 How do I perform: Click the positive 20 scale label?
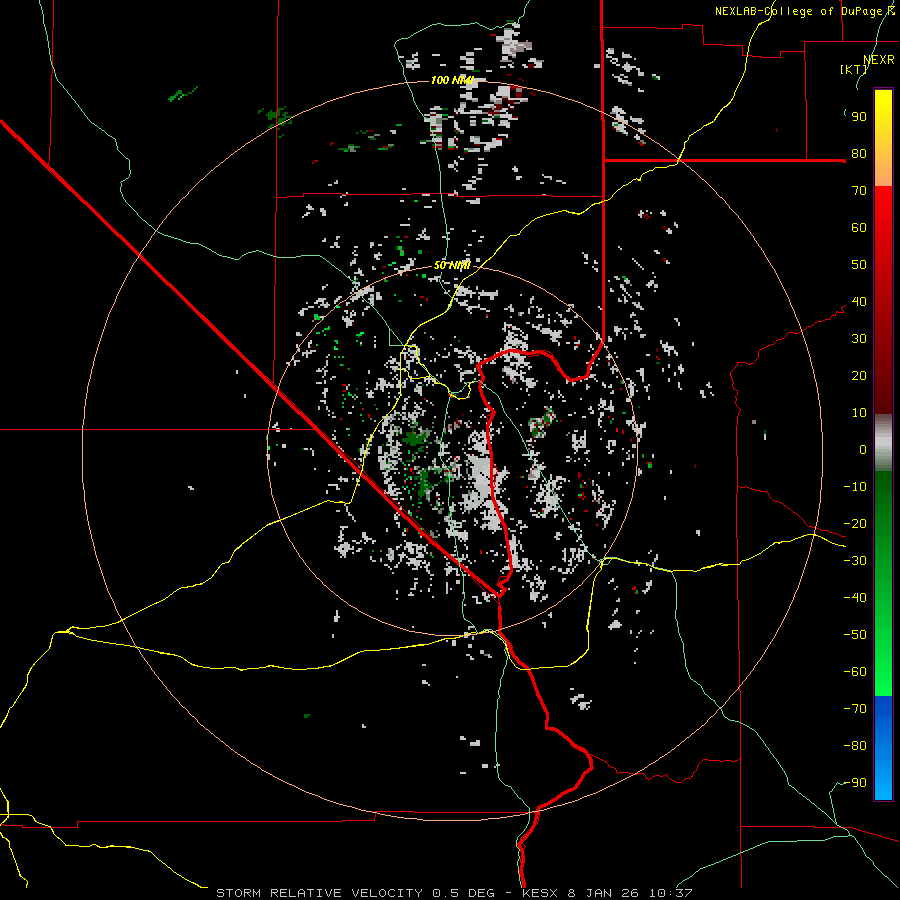(x=859, y=376)
